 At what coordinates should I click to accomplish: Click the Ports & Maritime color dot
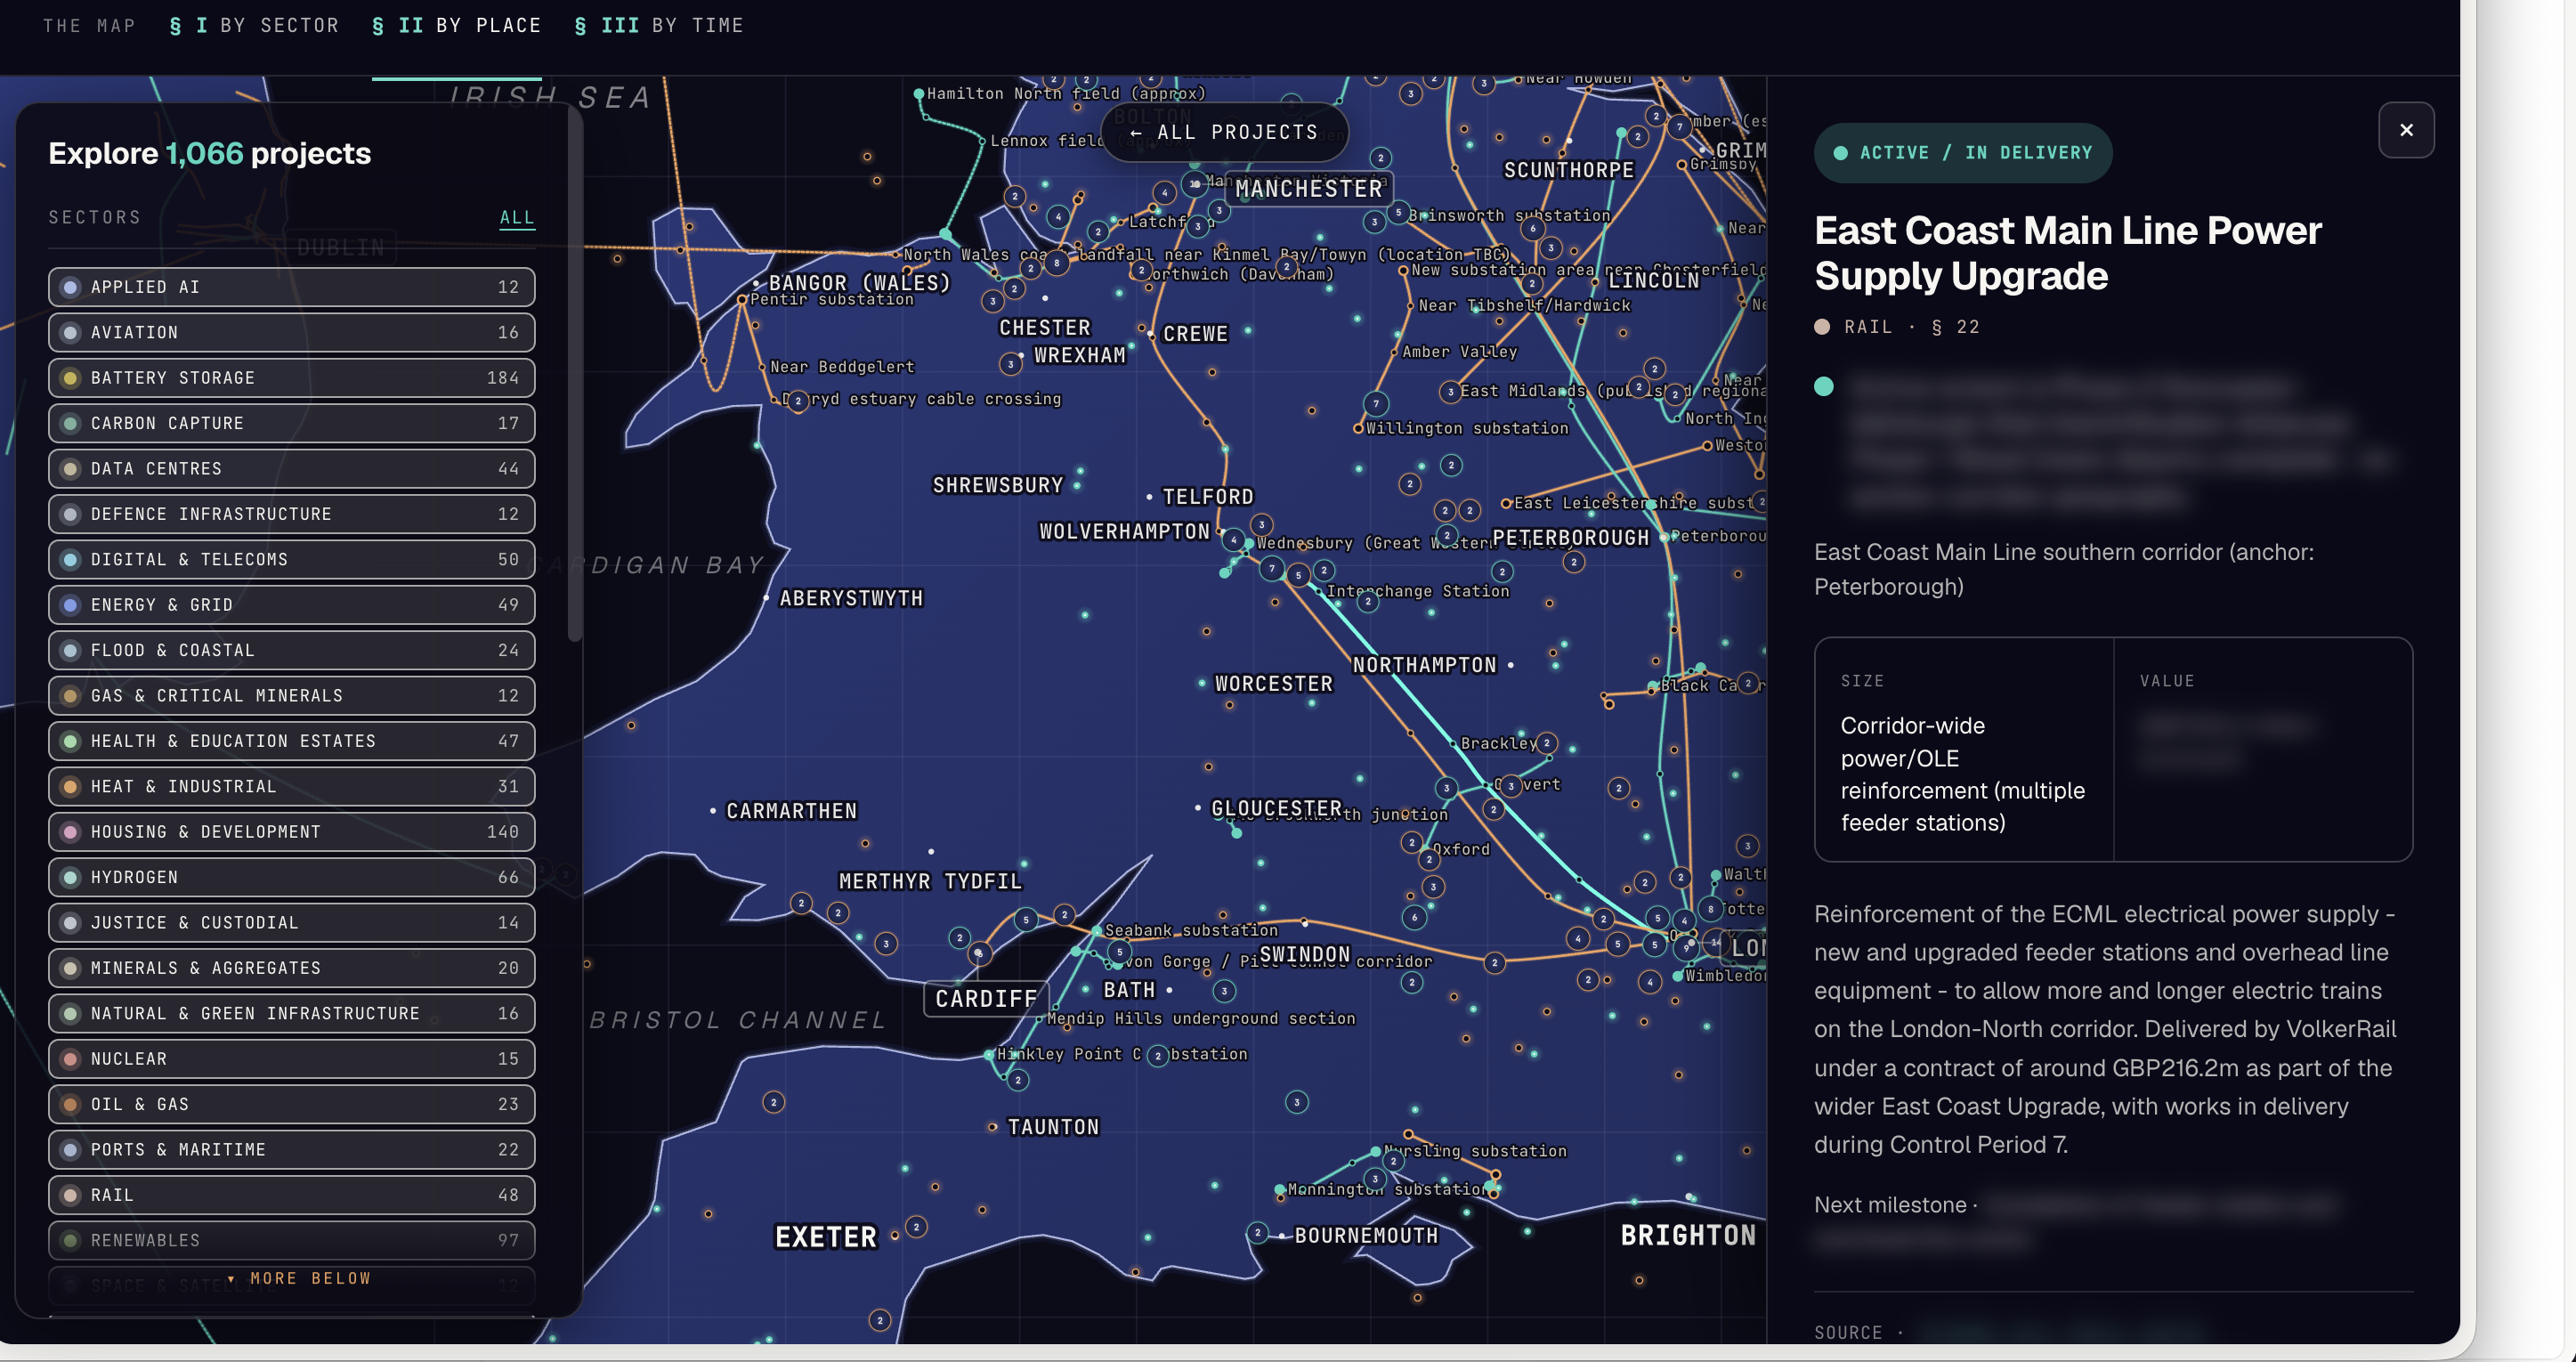[x=70, y=1150]
